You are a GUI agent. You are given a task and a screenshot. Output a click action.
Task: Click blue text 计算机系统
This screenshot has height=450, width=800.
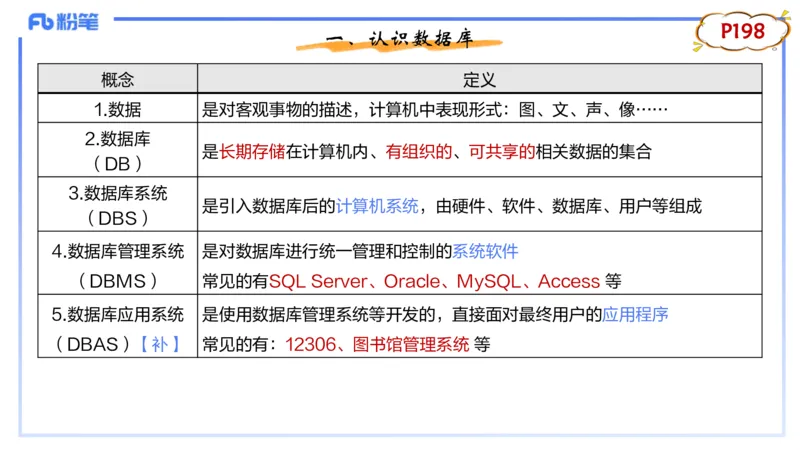click(x=377, y=206)
